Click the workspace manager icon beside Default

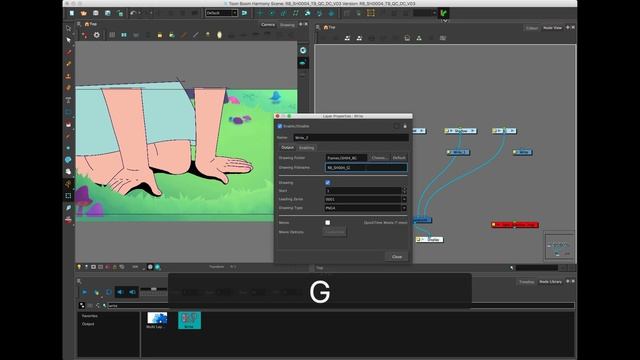tap(244, 13)
